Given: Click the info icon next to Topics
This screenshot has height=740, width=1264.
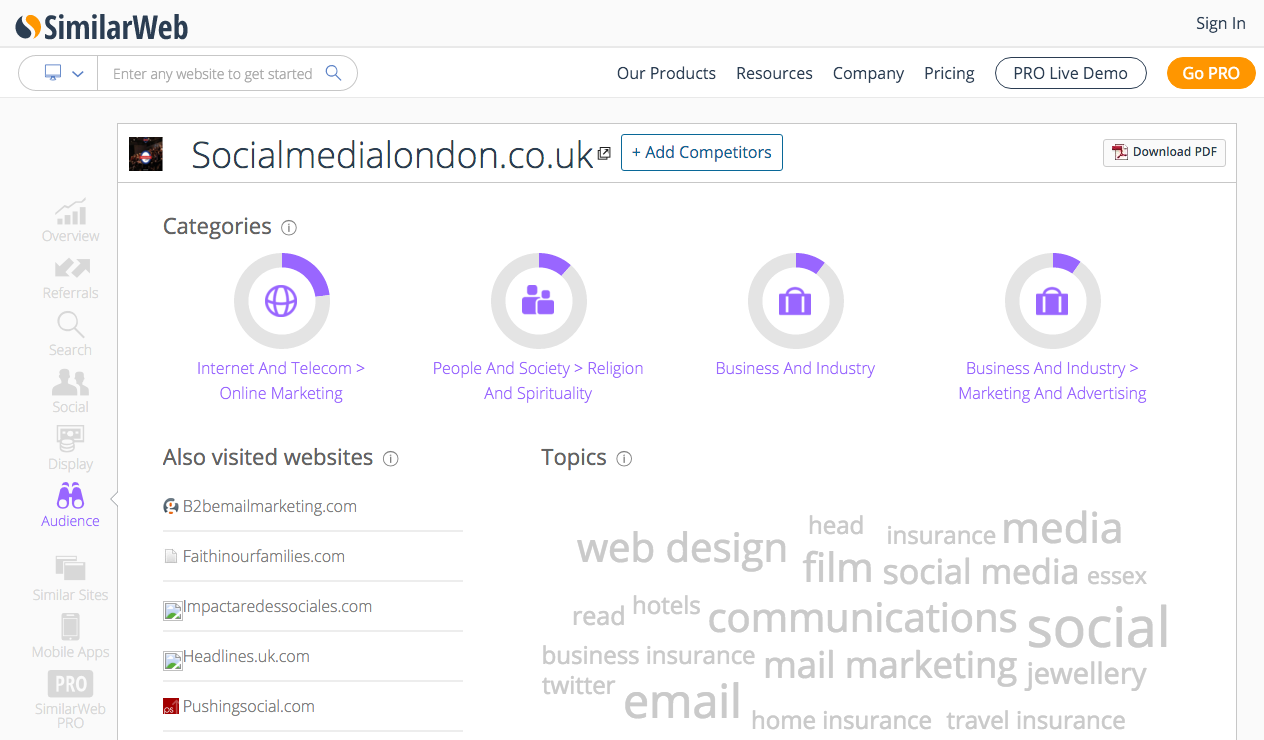Looking at the screenshot, I should click(x=624, y=459).
